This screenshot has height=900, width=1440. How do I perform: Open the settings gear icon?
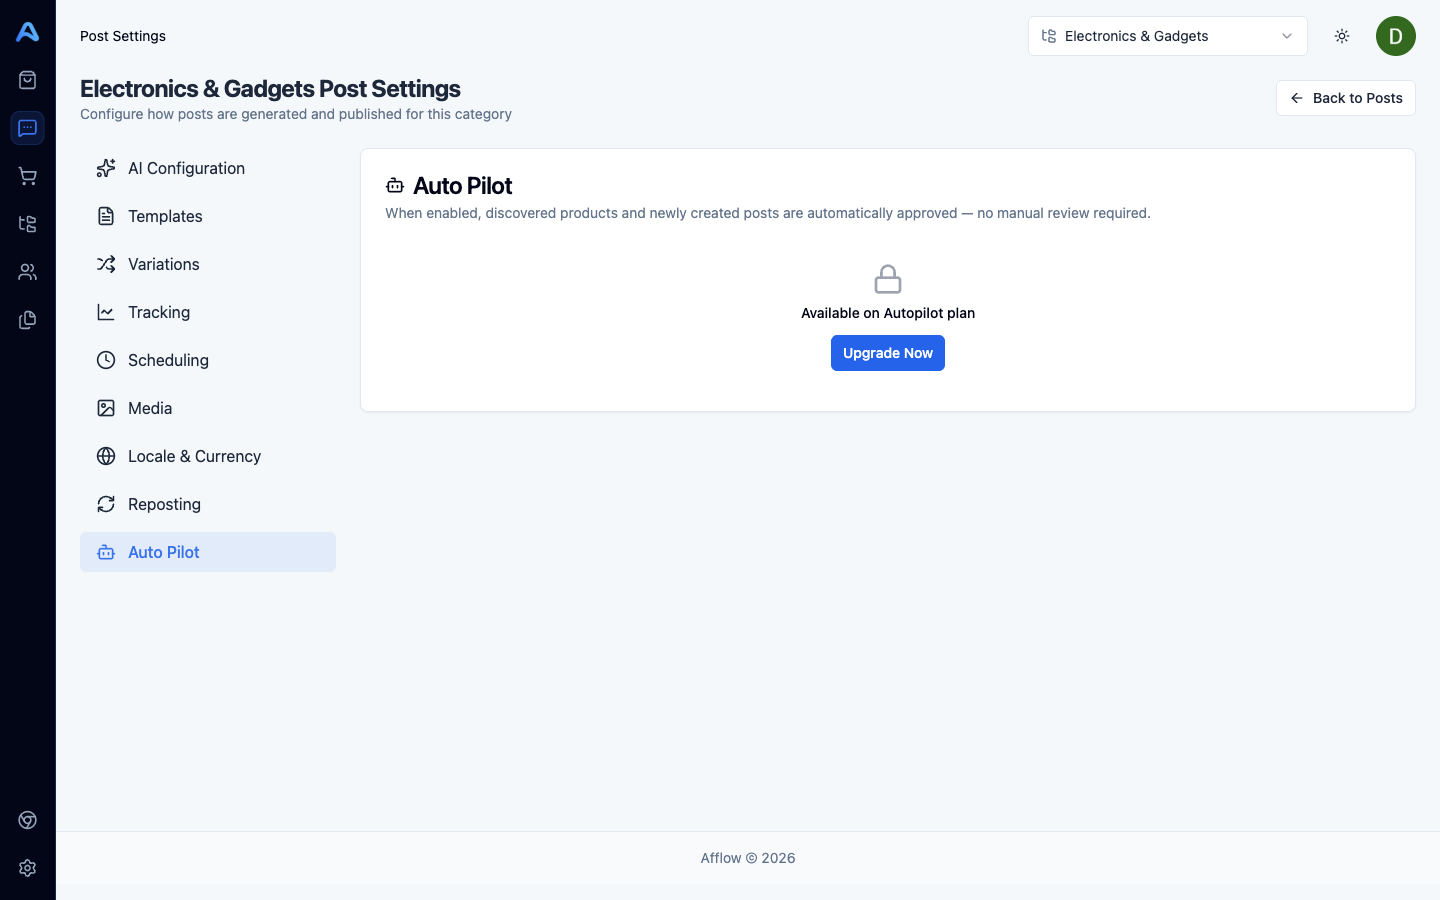[x=28, y=868]
